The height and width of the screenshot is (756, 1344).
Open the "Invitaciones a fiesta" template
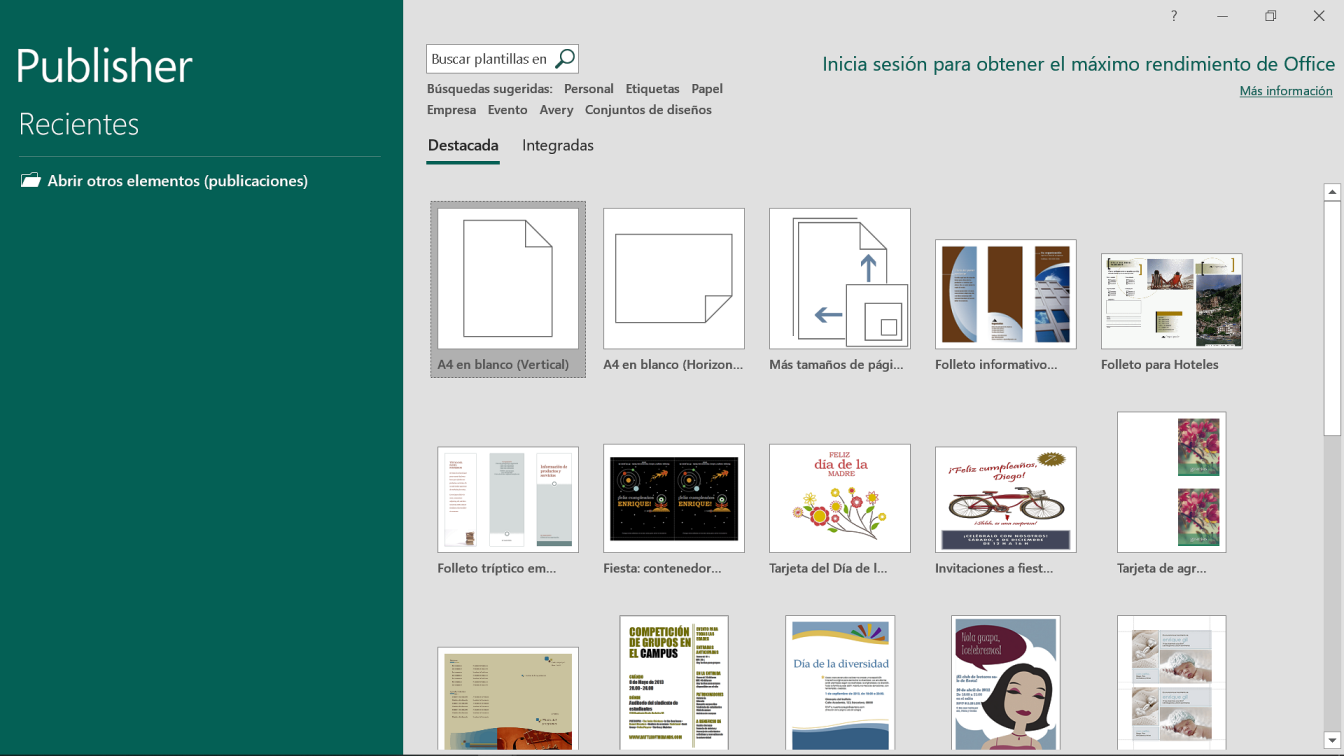pyautogui.click(x=1005, y=498)
